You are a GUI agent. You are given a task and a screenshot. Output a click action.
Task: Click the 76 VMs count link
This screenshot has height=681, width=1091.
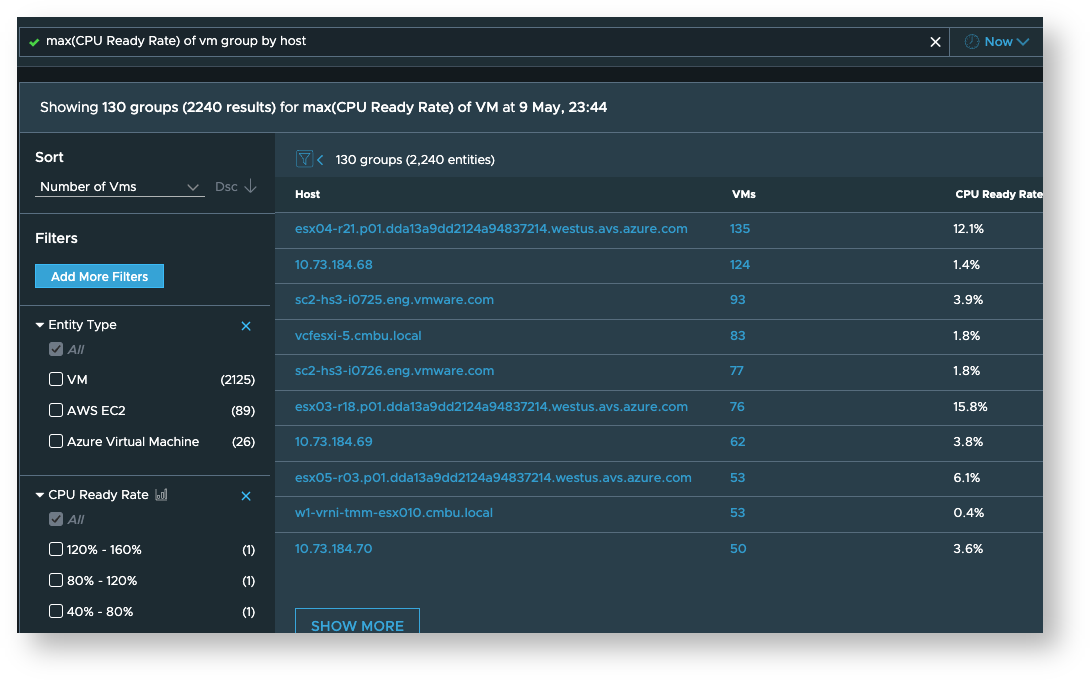[737, 407]
